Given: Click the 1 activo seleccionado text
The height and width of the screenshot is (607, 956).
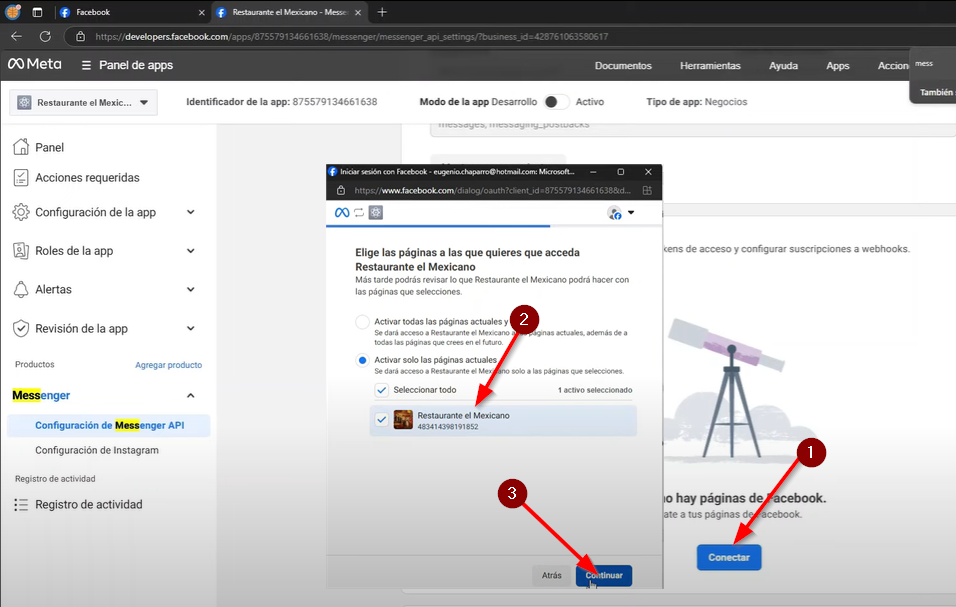Looking at the screenshot, I should (595, 390).
